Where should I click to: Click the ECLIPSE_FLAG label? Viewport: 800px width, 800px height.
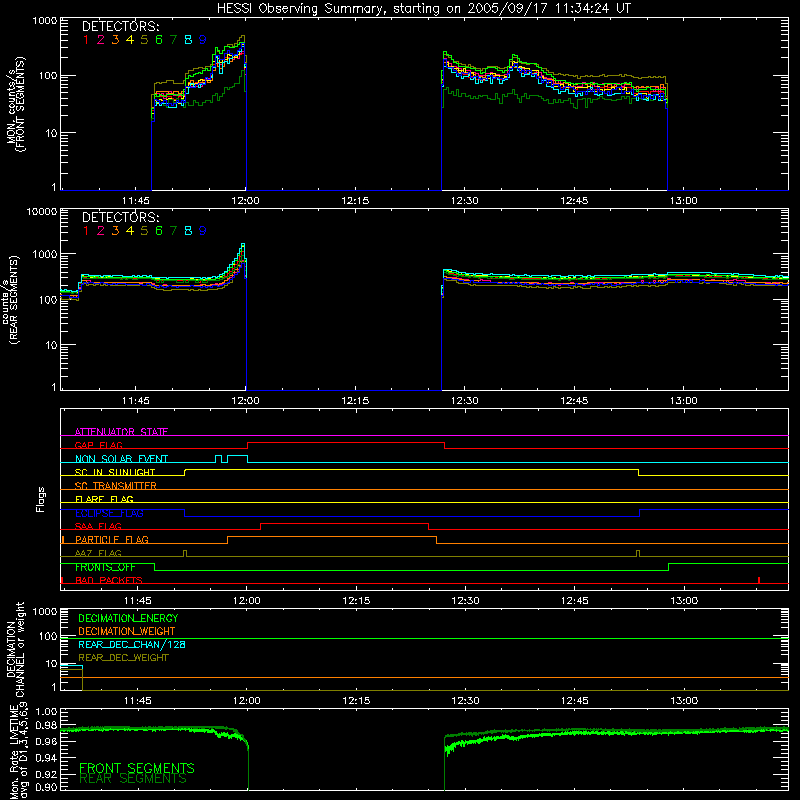(109, 513)
